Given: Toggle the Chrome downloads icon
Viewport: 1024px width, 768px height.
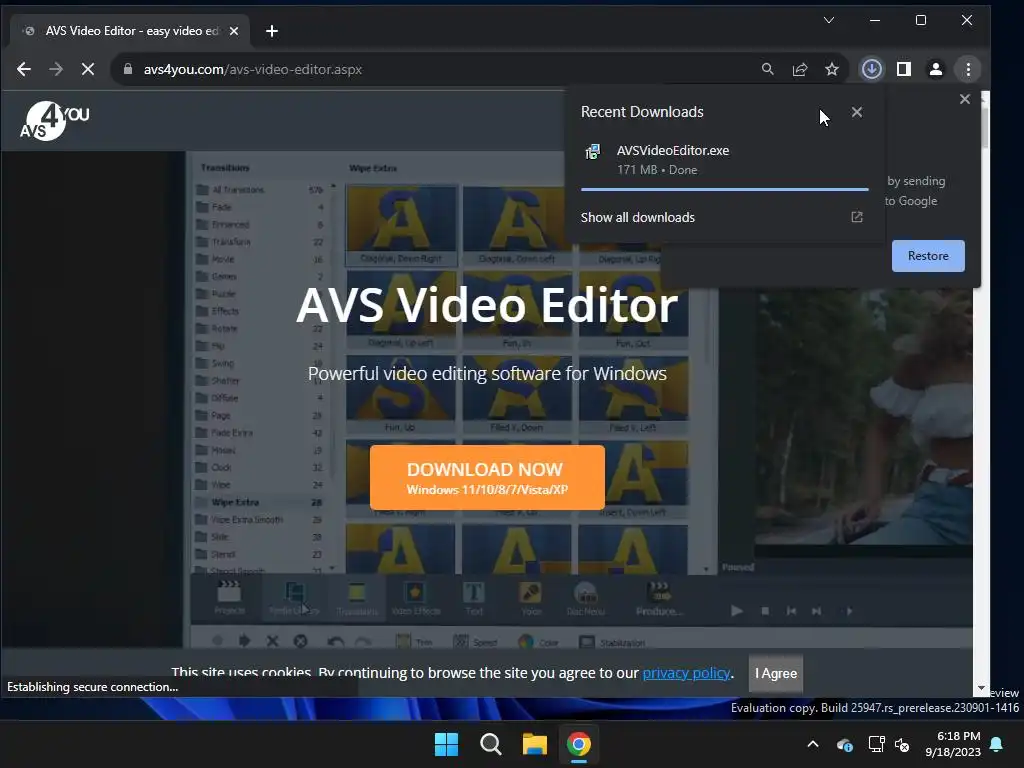Looking at the screenshot, I should [872, 69].
